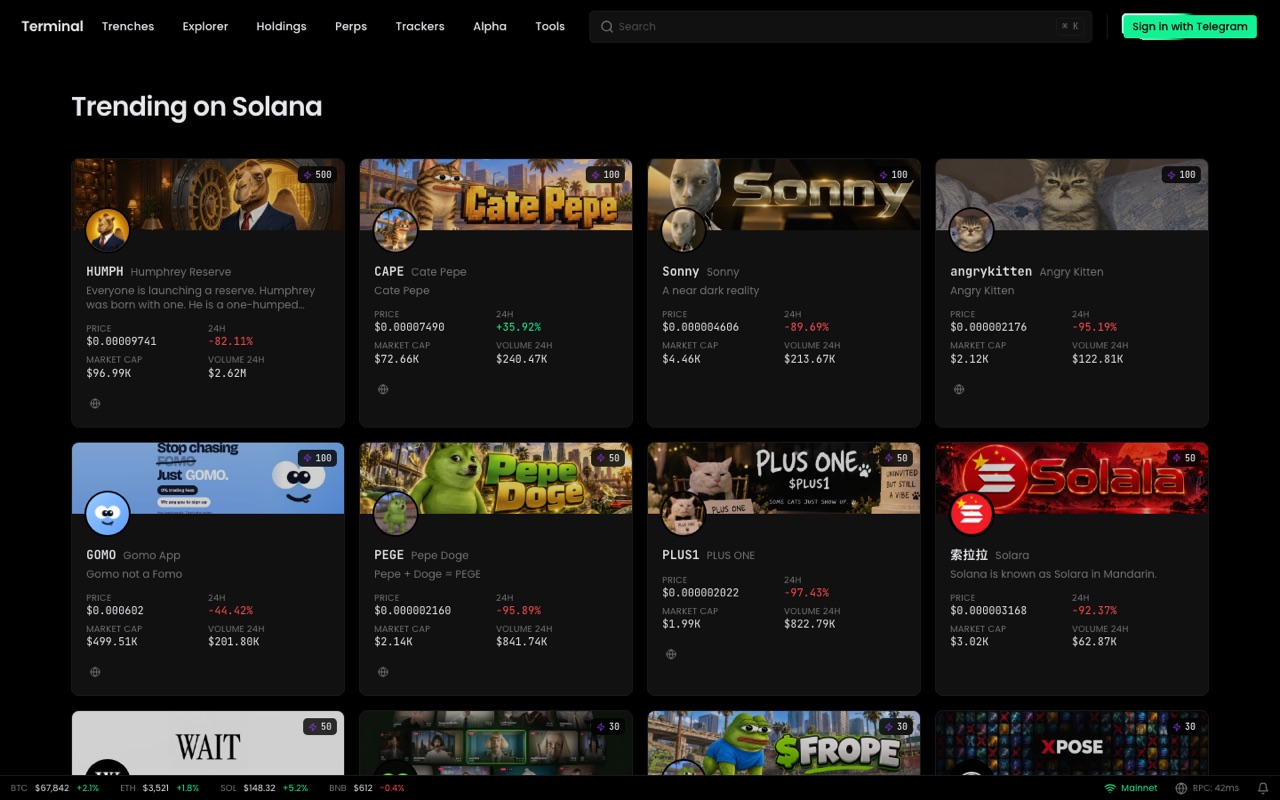
Task: Click the Sonny robot avatar
Action: pyautogui.click(x=683, y=230)
